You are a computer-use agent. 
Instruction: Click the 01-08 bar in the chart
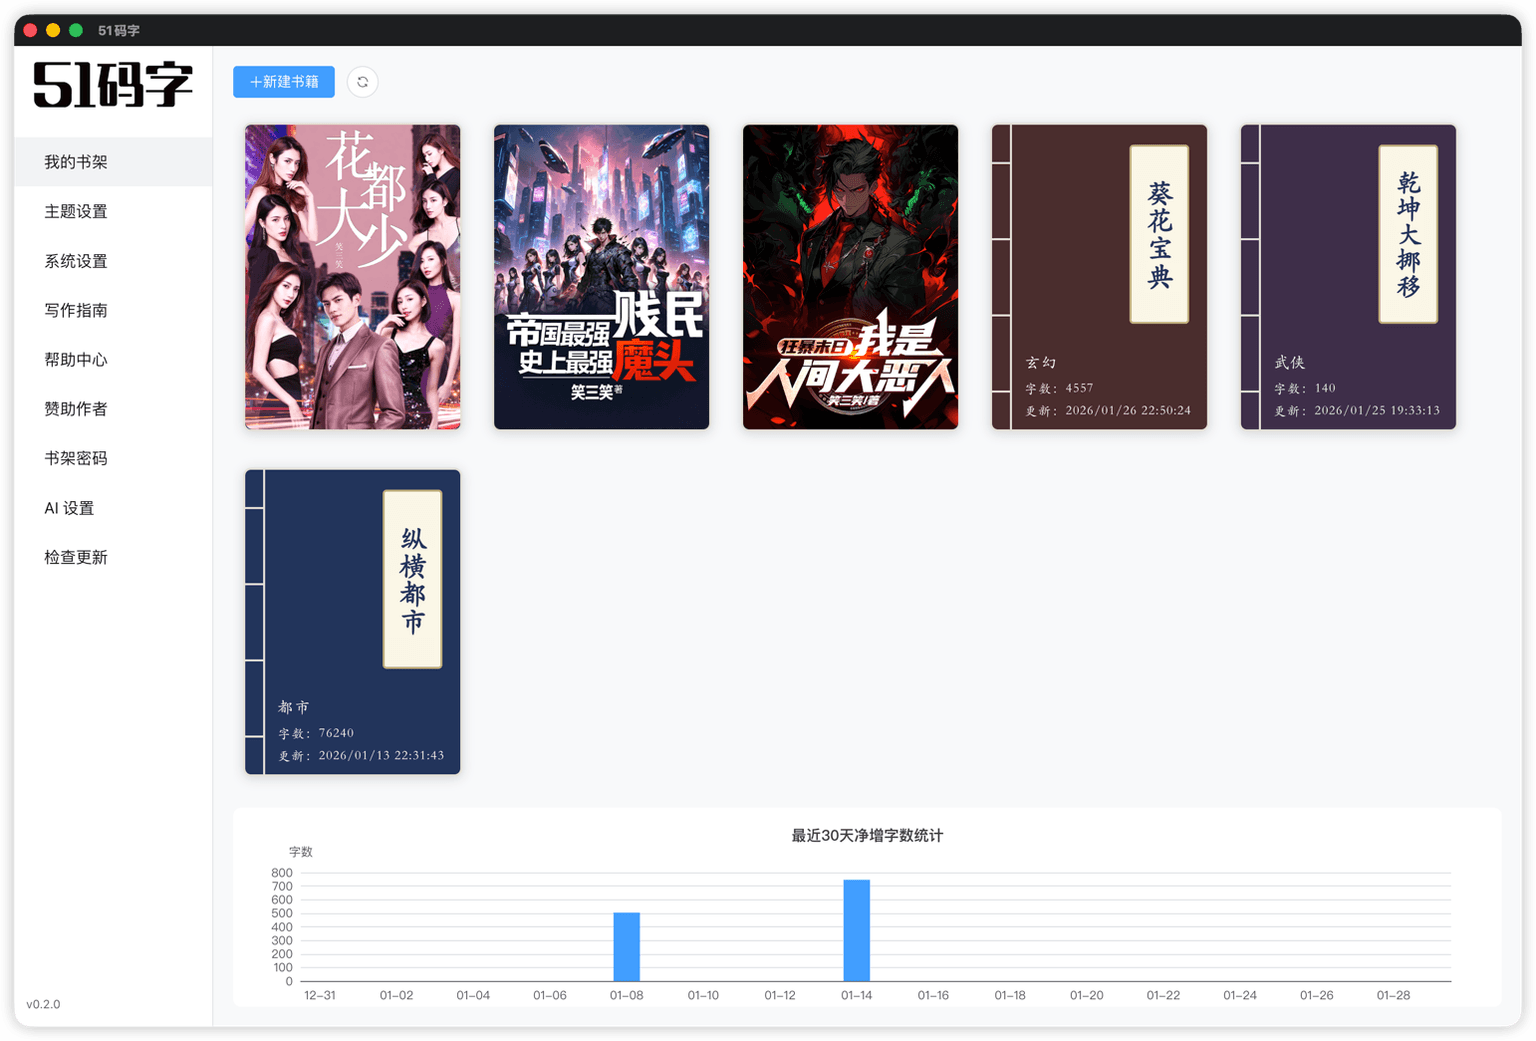[x=626, y=946]
